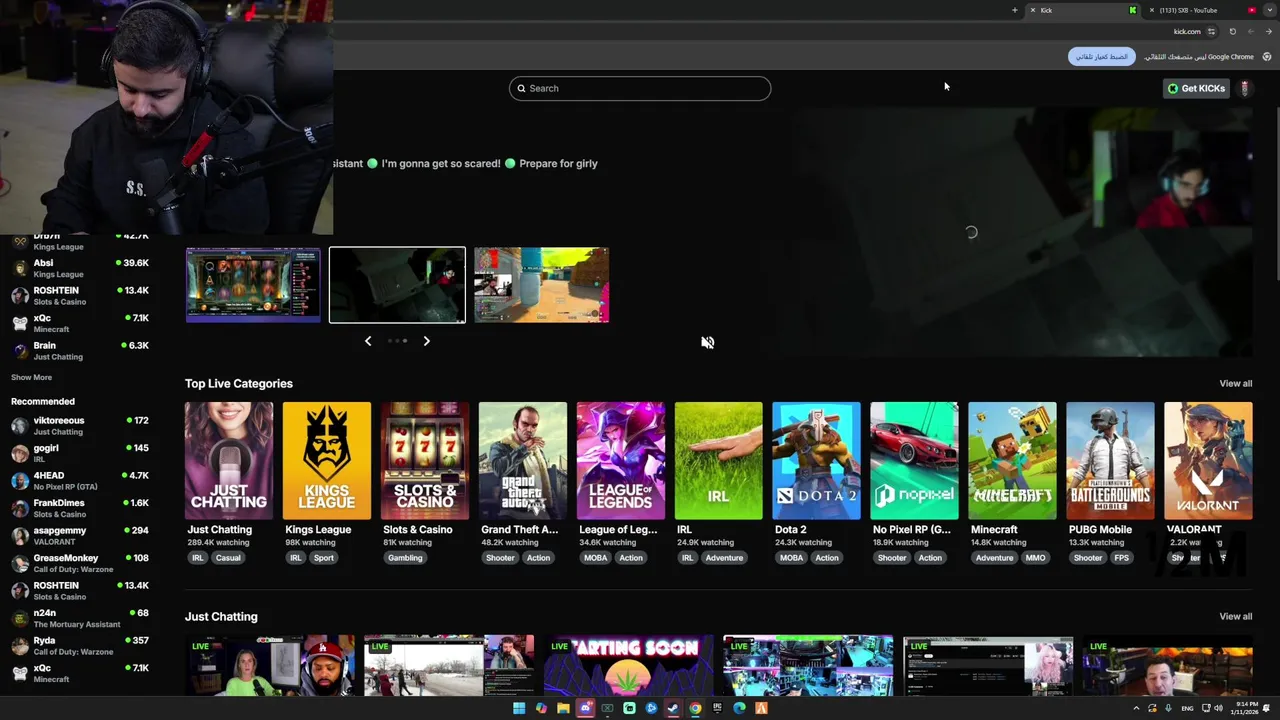Click View all for Just Chatting section

1235,617
